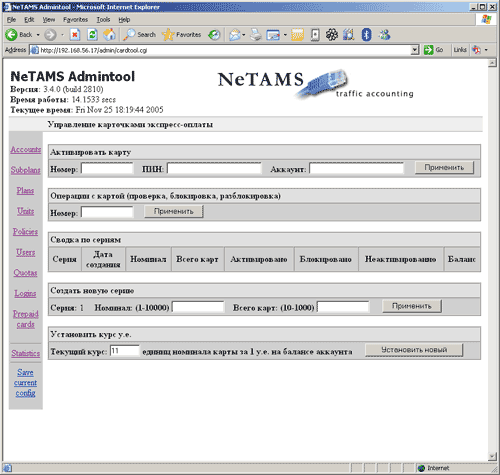Open the Search pane in the toolbar

coord(139,35)
